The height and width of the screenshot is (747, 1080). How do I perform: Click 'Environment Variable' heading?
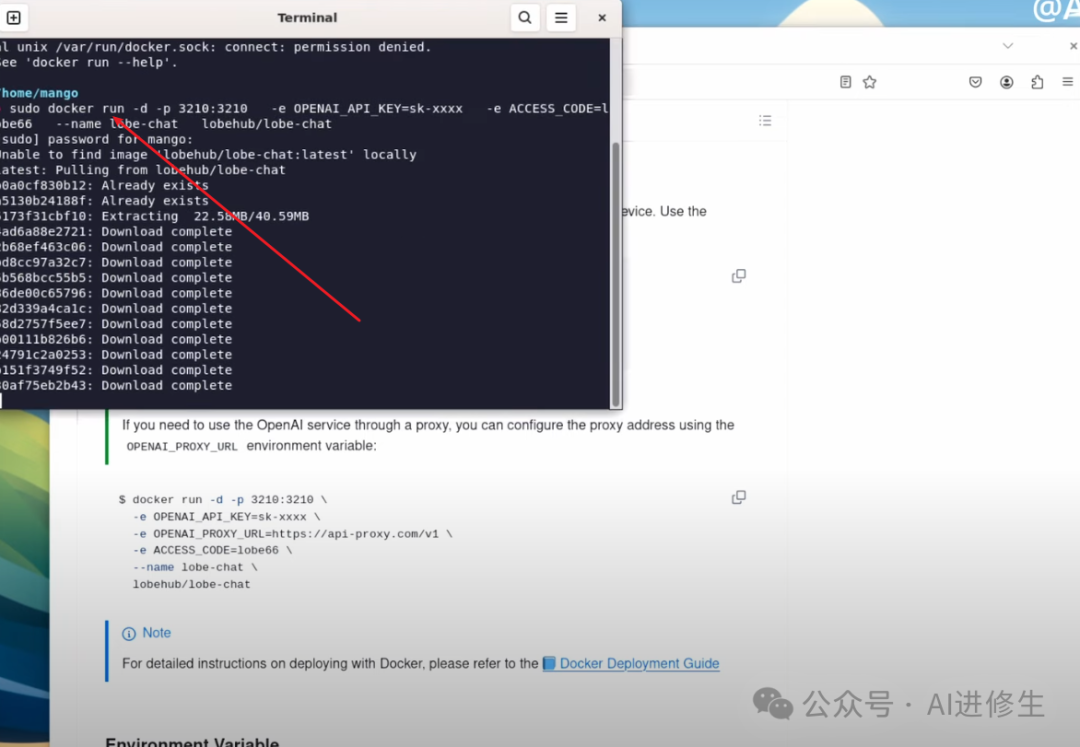(192, 741)
